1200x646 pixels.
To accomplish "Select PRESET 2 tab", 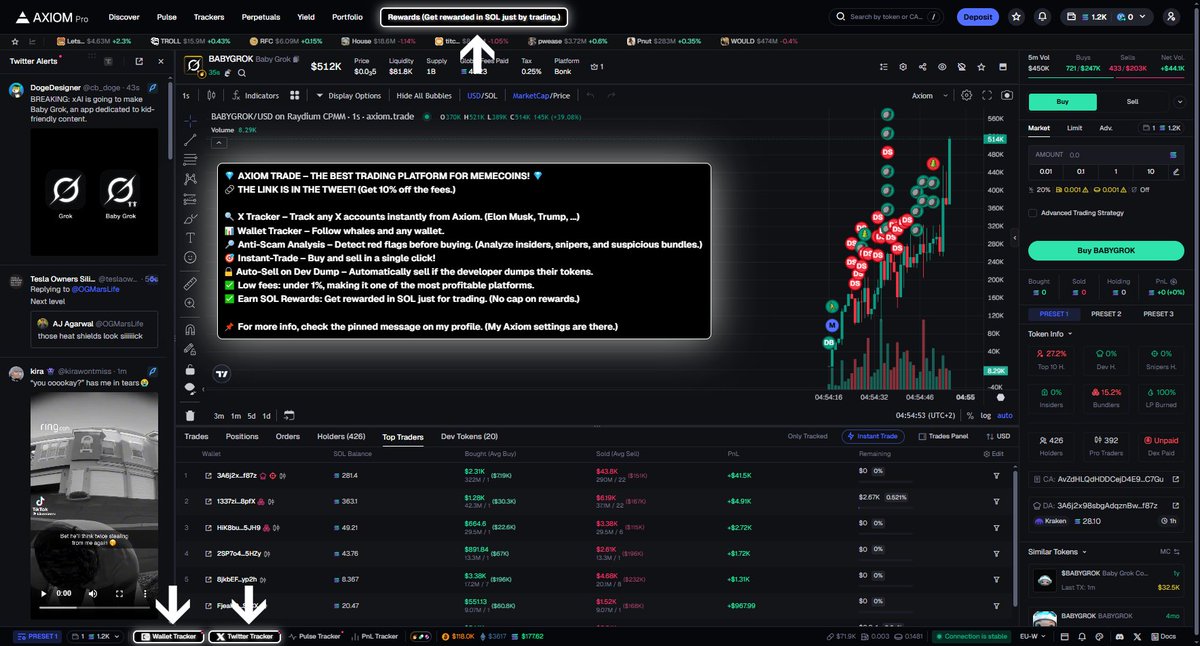I will [1105, 314].
